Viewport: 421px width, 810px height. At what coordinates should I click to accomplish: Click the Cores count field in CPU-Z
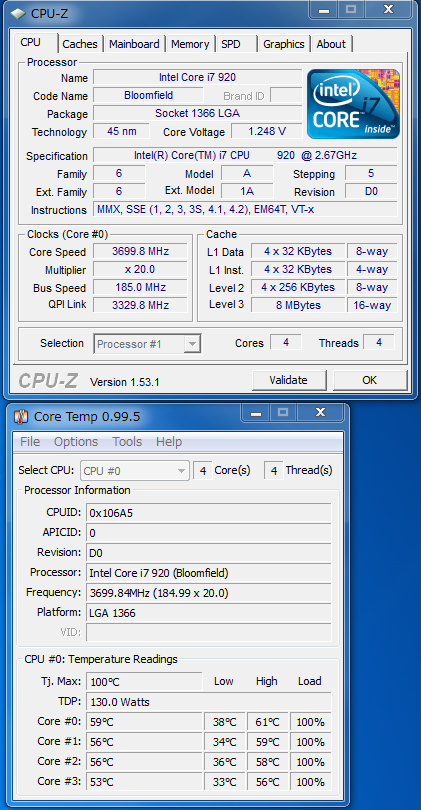[286, 342]
